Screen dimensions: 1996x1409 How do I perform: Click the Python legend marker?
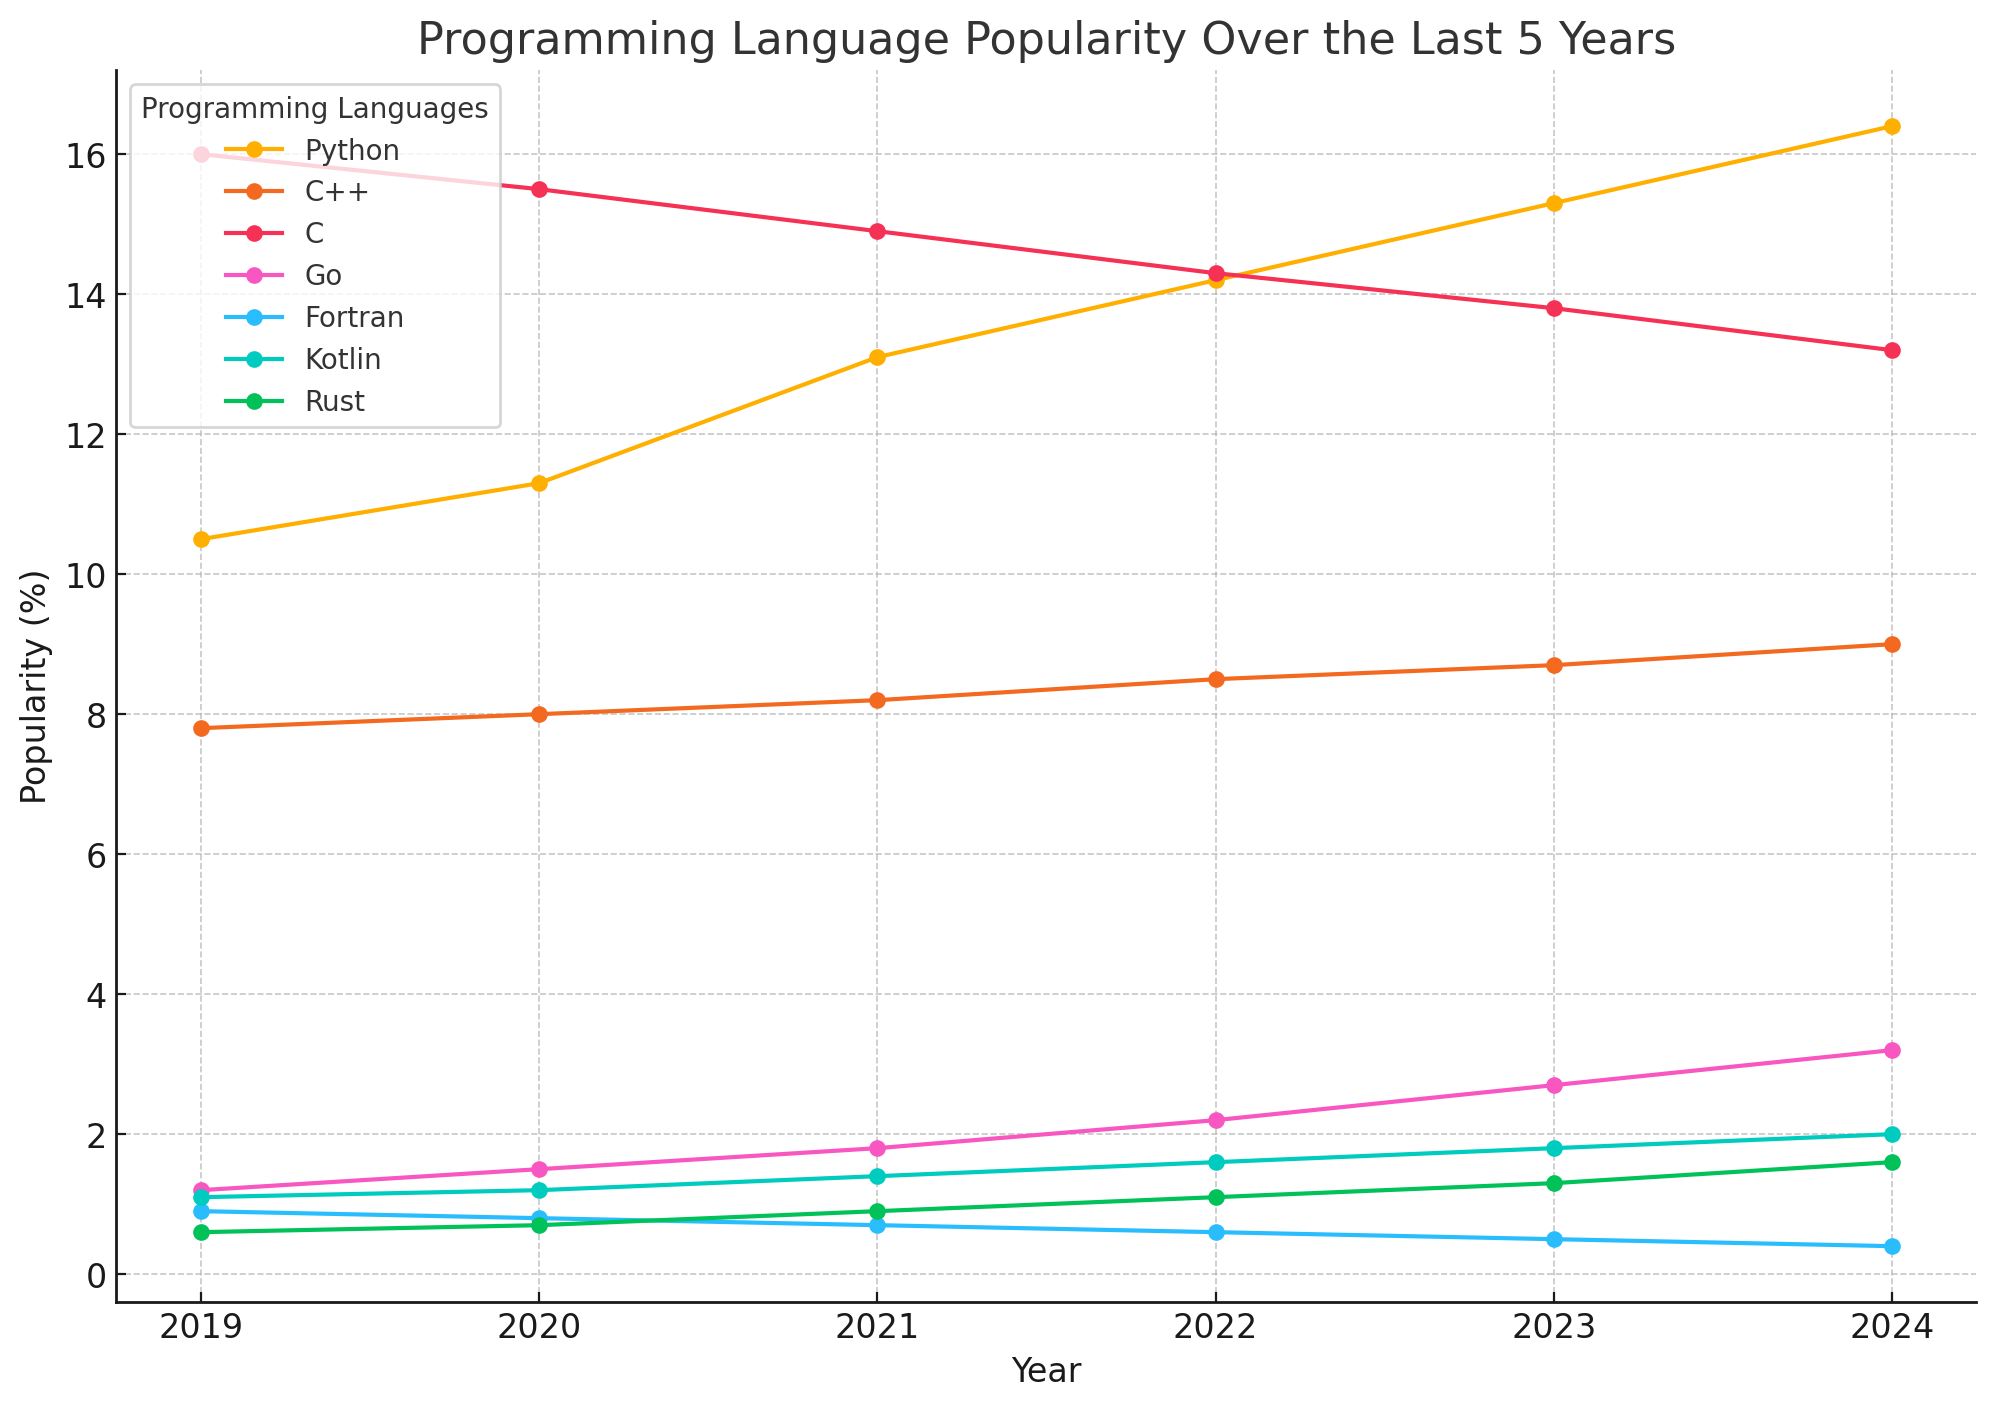click(x=255, y=150)
